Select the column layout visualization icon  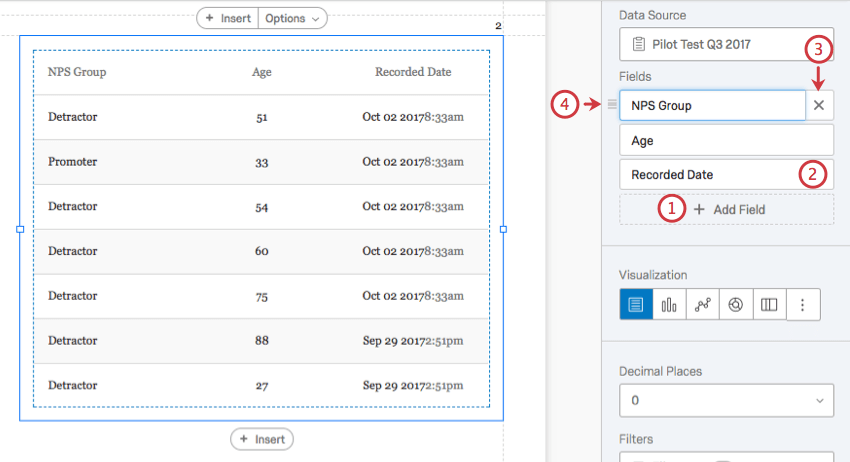point(768,305)
